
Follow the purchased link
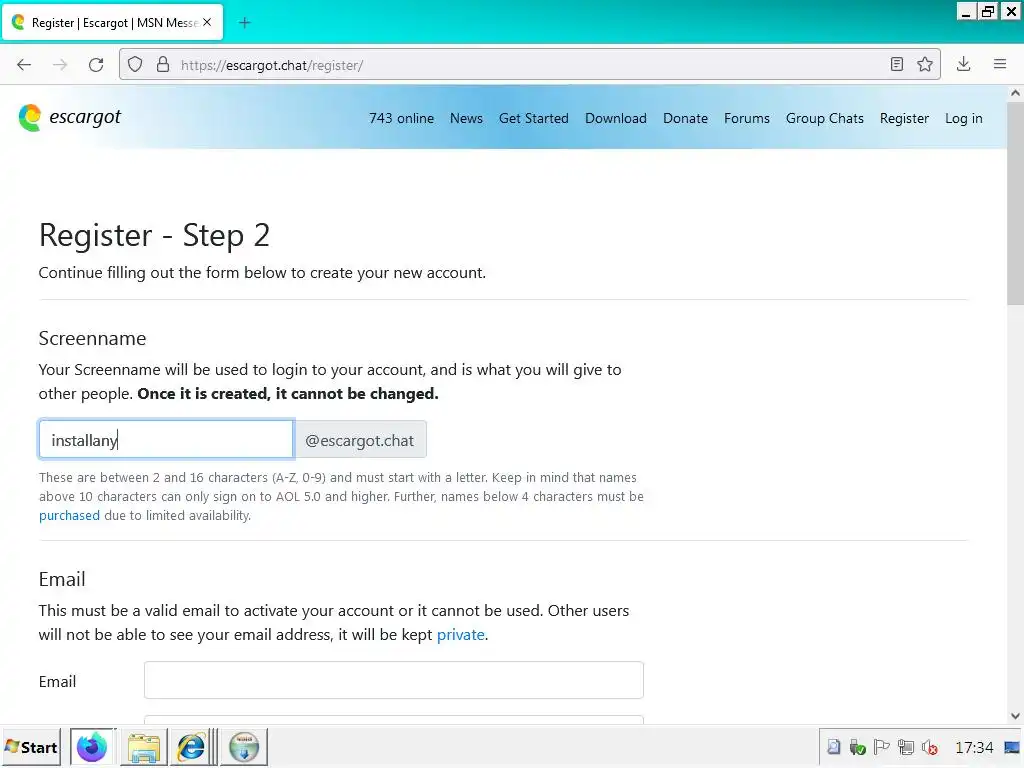coord(69,515)
